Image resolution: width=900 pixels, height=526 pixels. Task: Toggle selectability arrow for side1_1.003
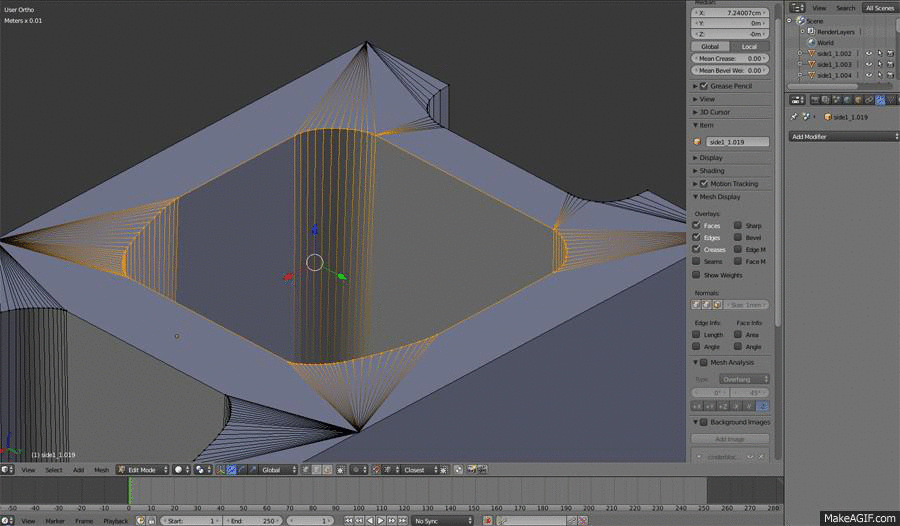pyautogui.click(x=879, y=64)
